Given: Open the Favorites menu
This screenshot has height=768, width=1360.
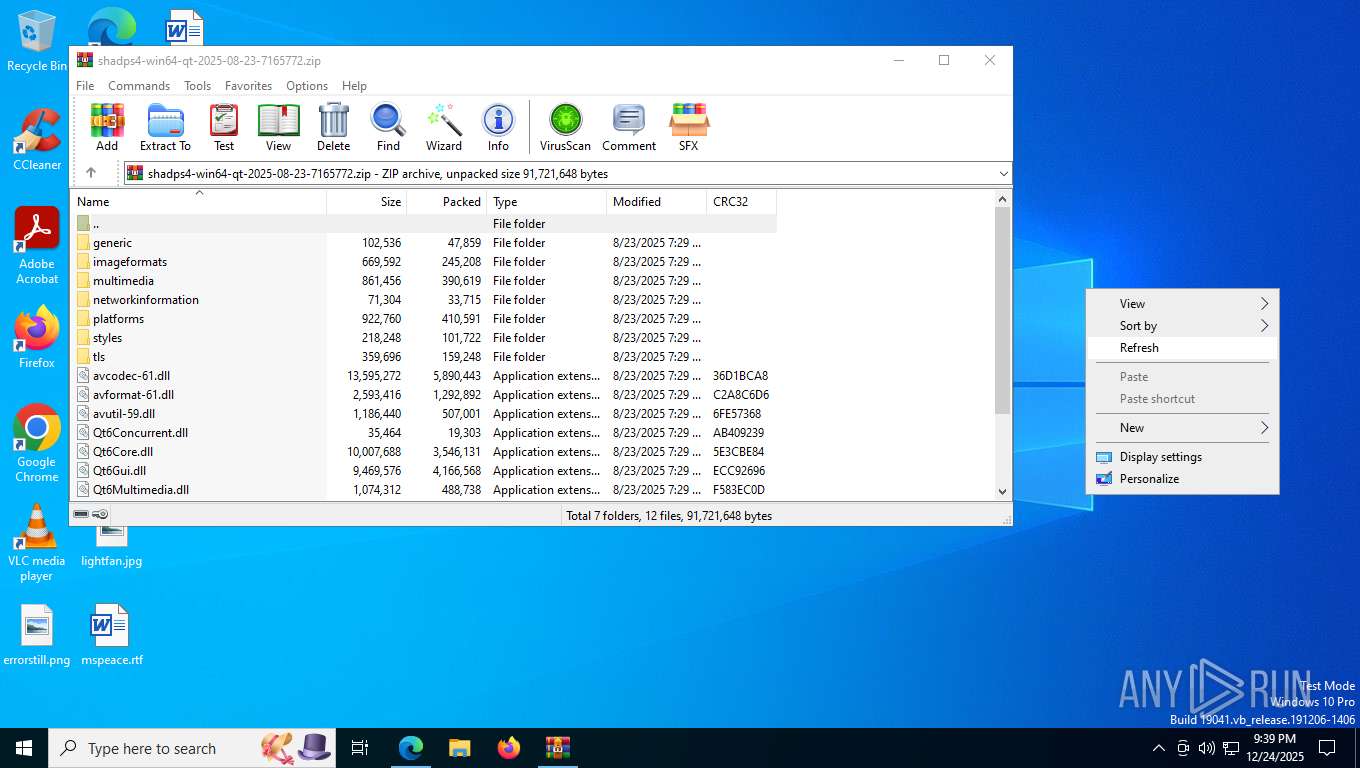Looking at the screenshot, I should tap(248, 86).
